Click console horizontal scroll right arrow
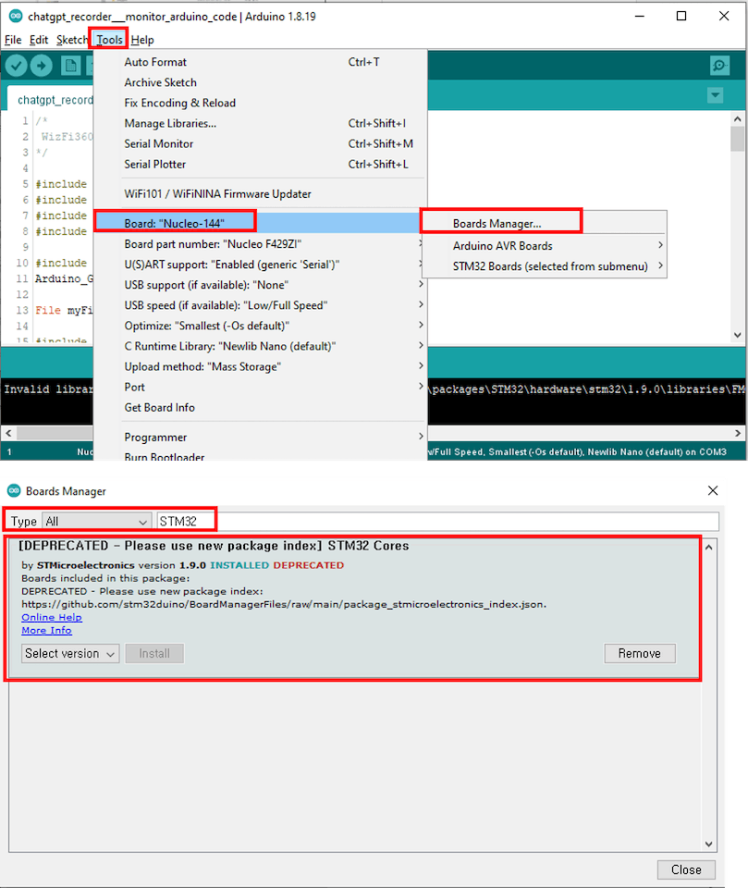 [x=737, y=433]
